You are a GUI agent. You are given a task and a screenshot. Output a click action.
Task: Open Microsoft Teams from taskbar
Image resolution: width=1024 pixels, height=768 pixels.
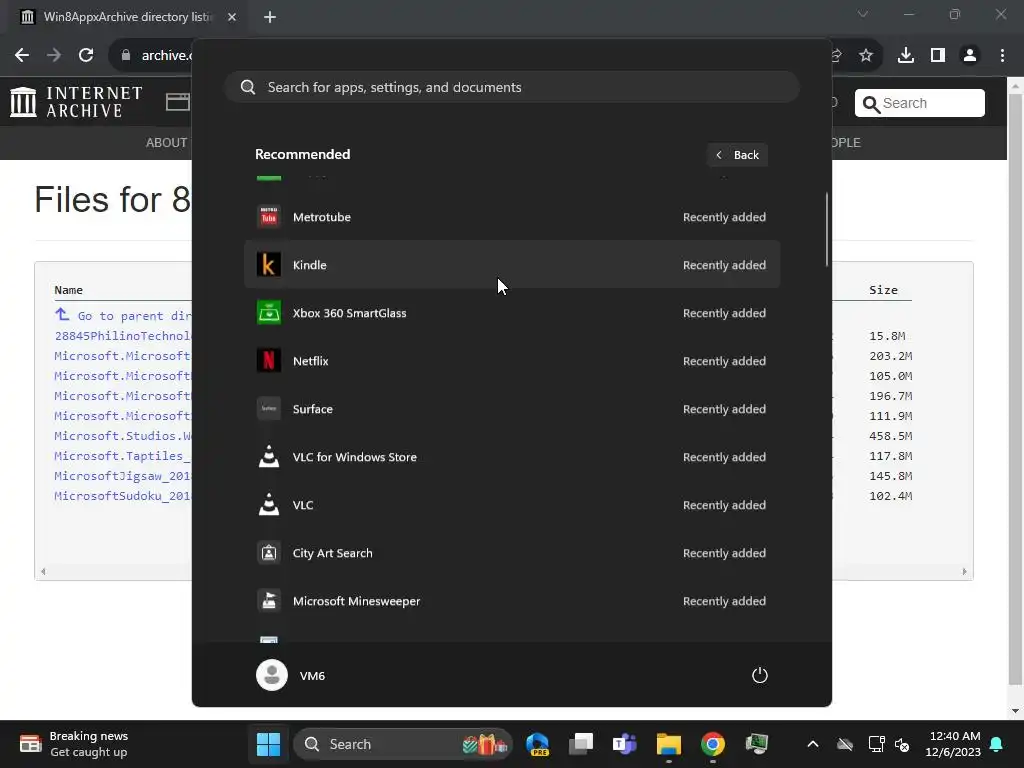pyautogui.click(x=624, y=744)
